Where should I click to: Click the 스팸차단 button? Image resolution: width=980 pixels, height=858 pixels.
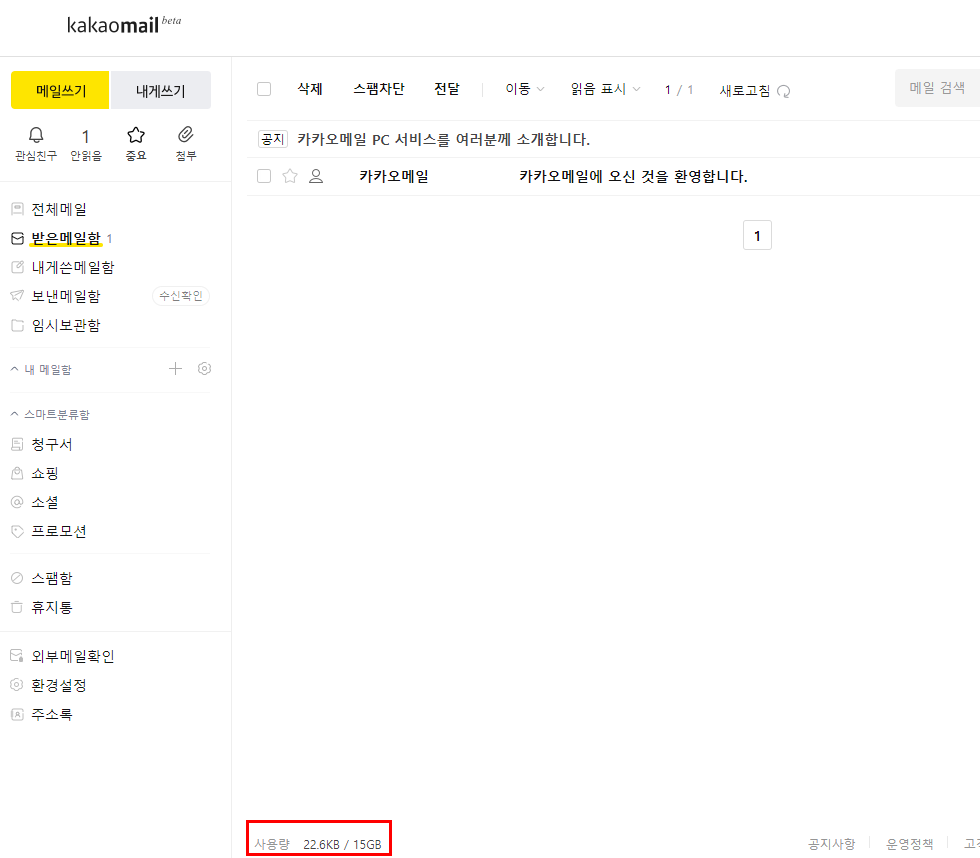(379, 89)
